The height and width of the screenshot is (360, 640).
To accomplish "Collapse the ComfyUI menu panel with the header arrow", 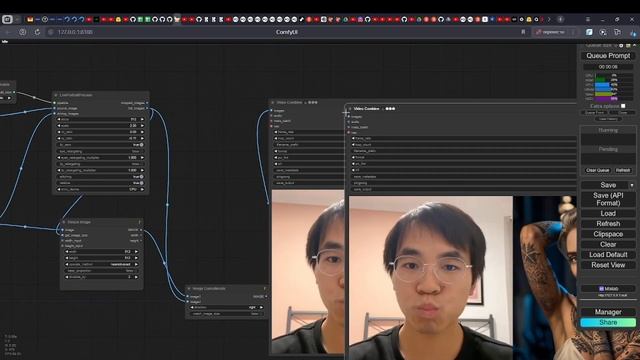I will coord(634,45).
